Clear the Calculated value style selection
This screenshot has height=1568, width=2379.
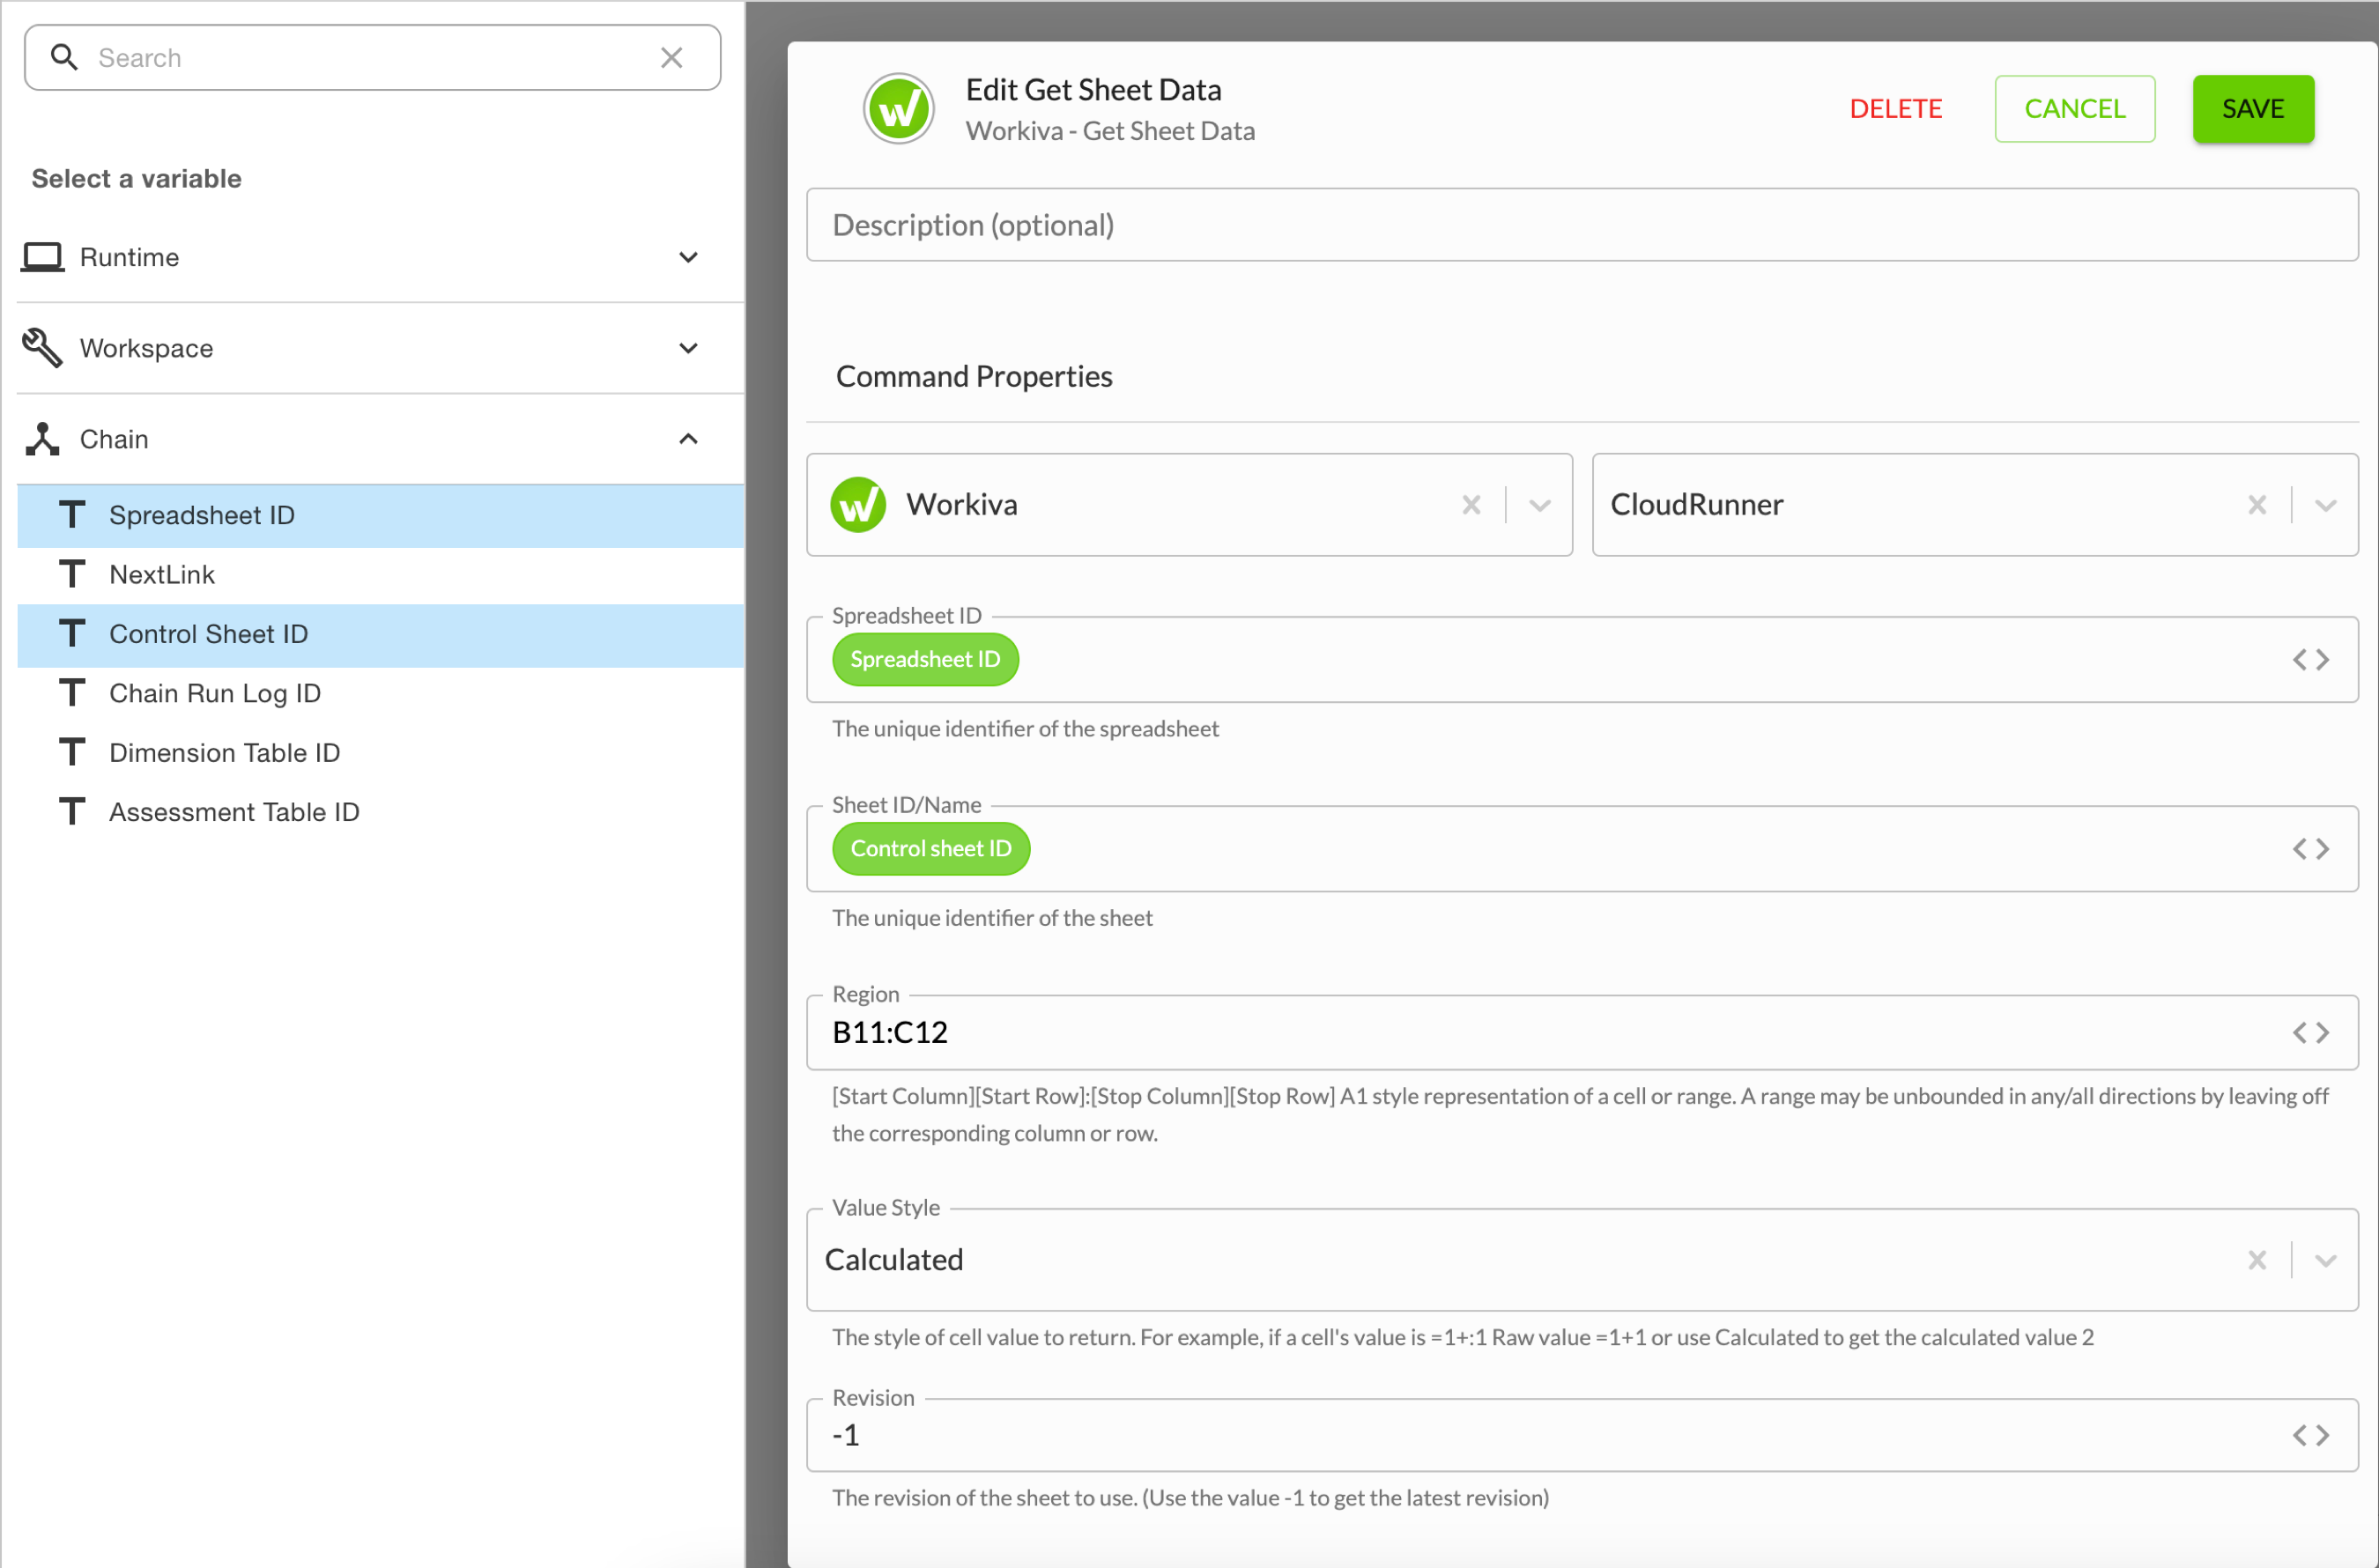click(2257, 1260)
